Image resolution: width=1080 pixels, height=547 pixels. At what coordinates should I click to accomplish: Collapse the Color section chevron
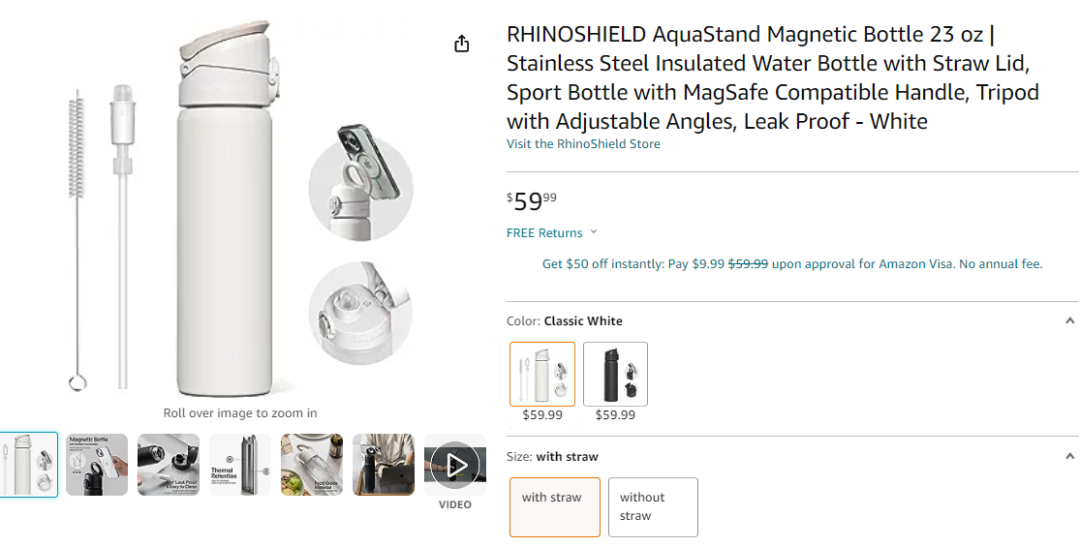[x=1069, y=321]
